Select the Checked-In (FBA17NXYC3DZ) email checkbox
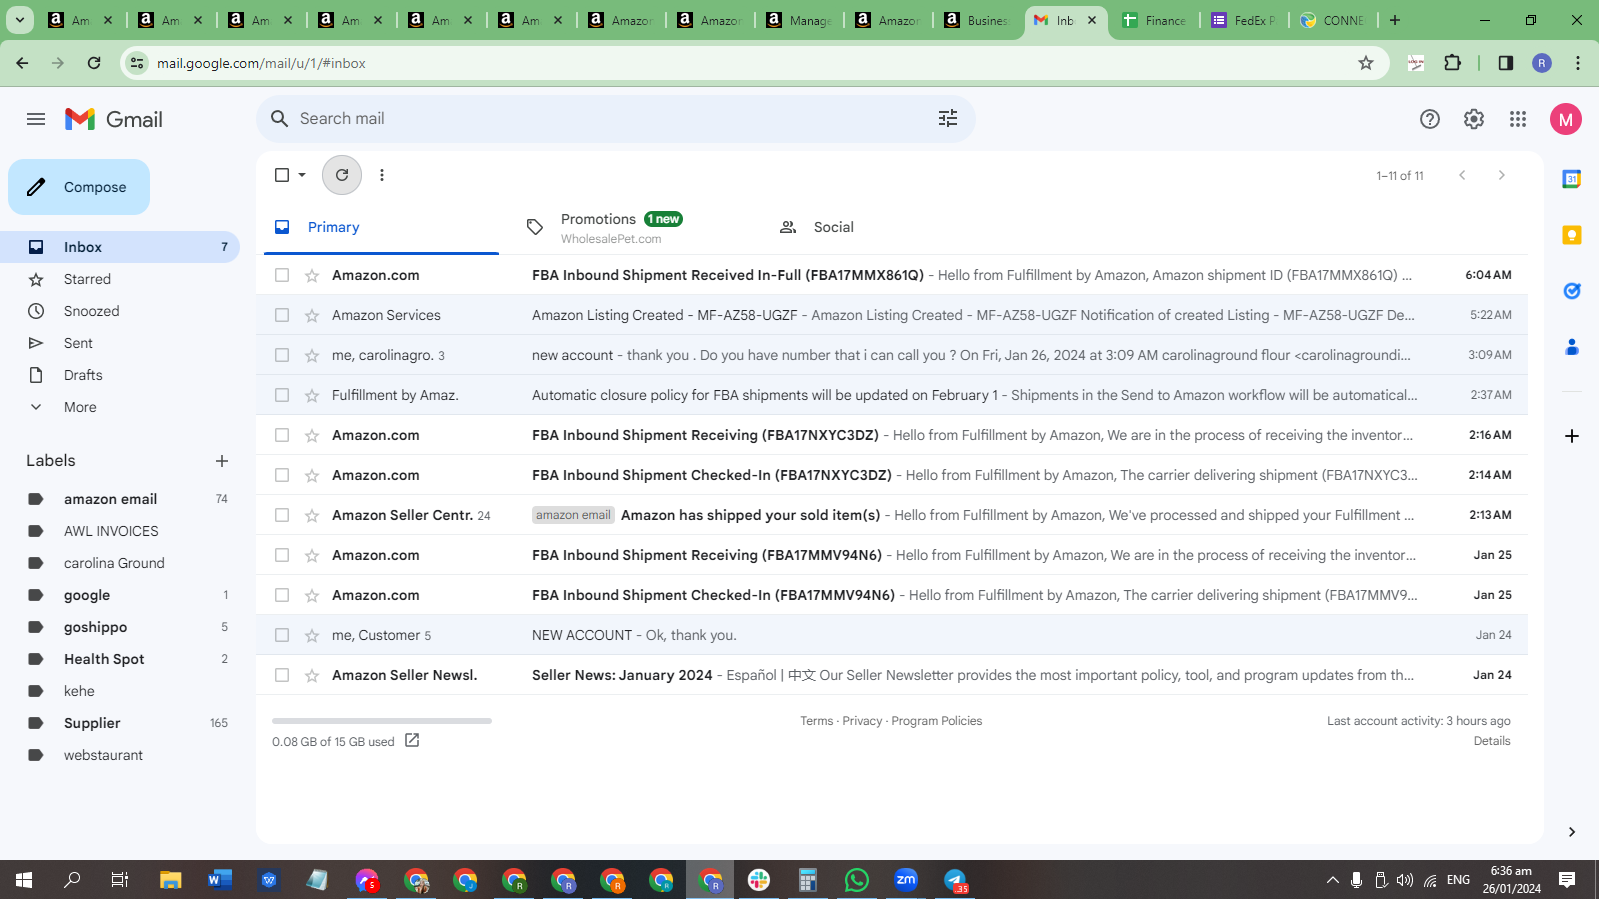Image resolution: width=1599 pixels, height=899 pixels. (x=282, y=475)
